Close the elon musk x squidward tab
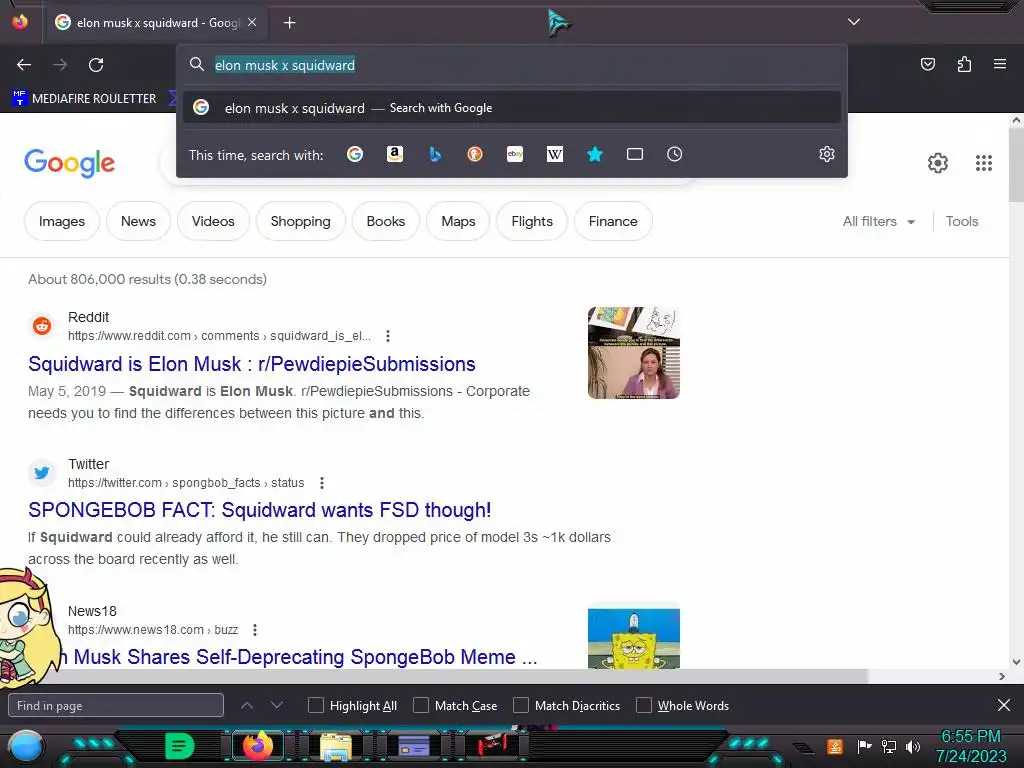Screen dimensions: 1024x768 [x=252, y=22]
